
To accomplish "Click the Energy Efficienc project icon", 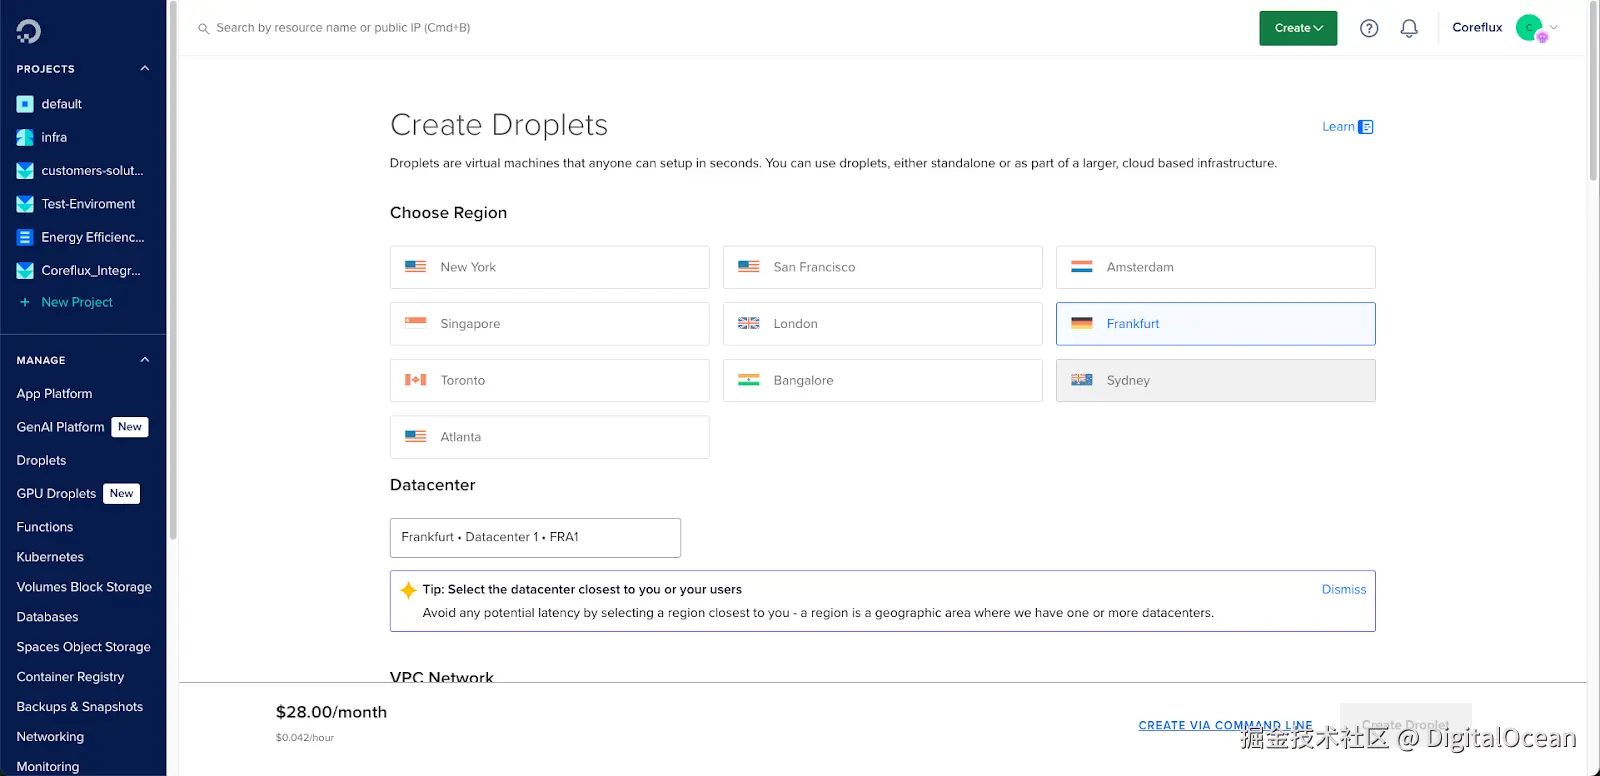I will (x=25, y=237).
